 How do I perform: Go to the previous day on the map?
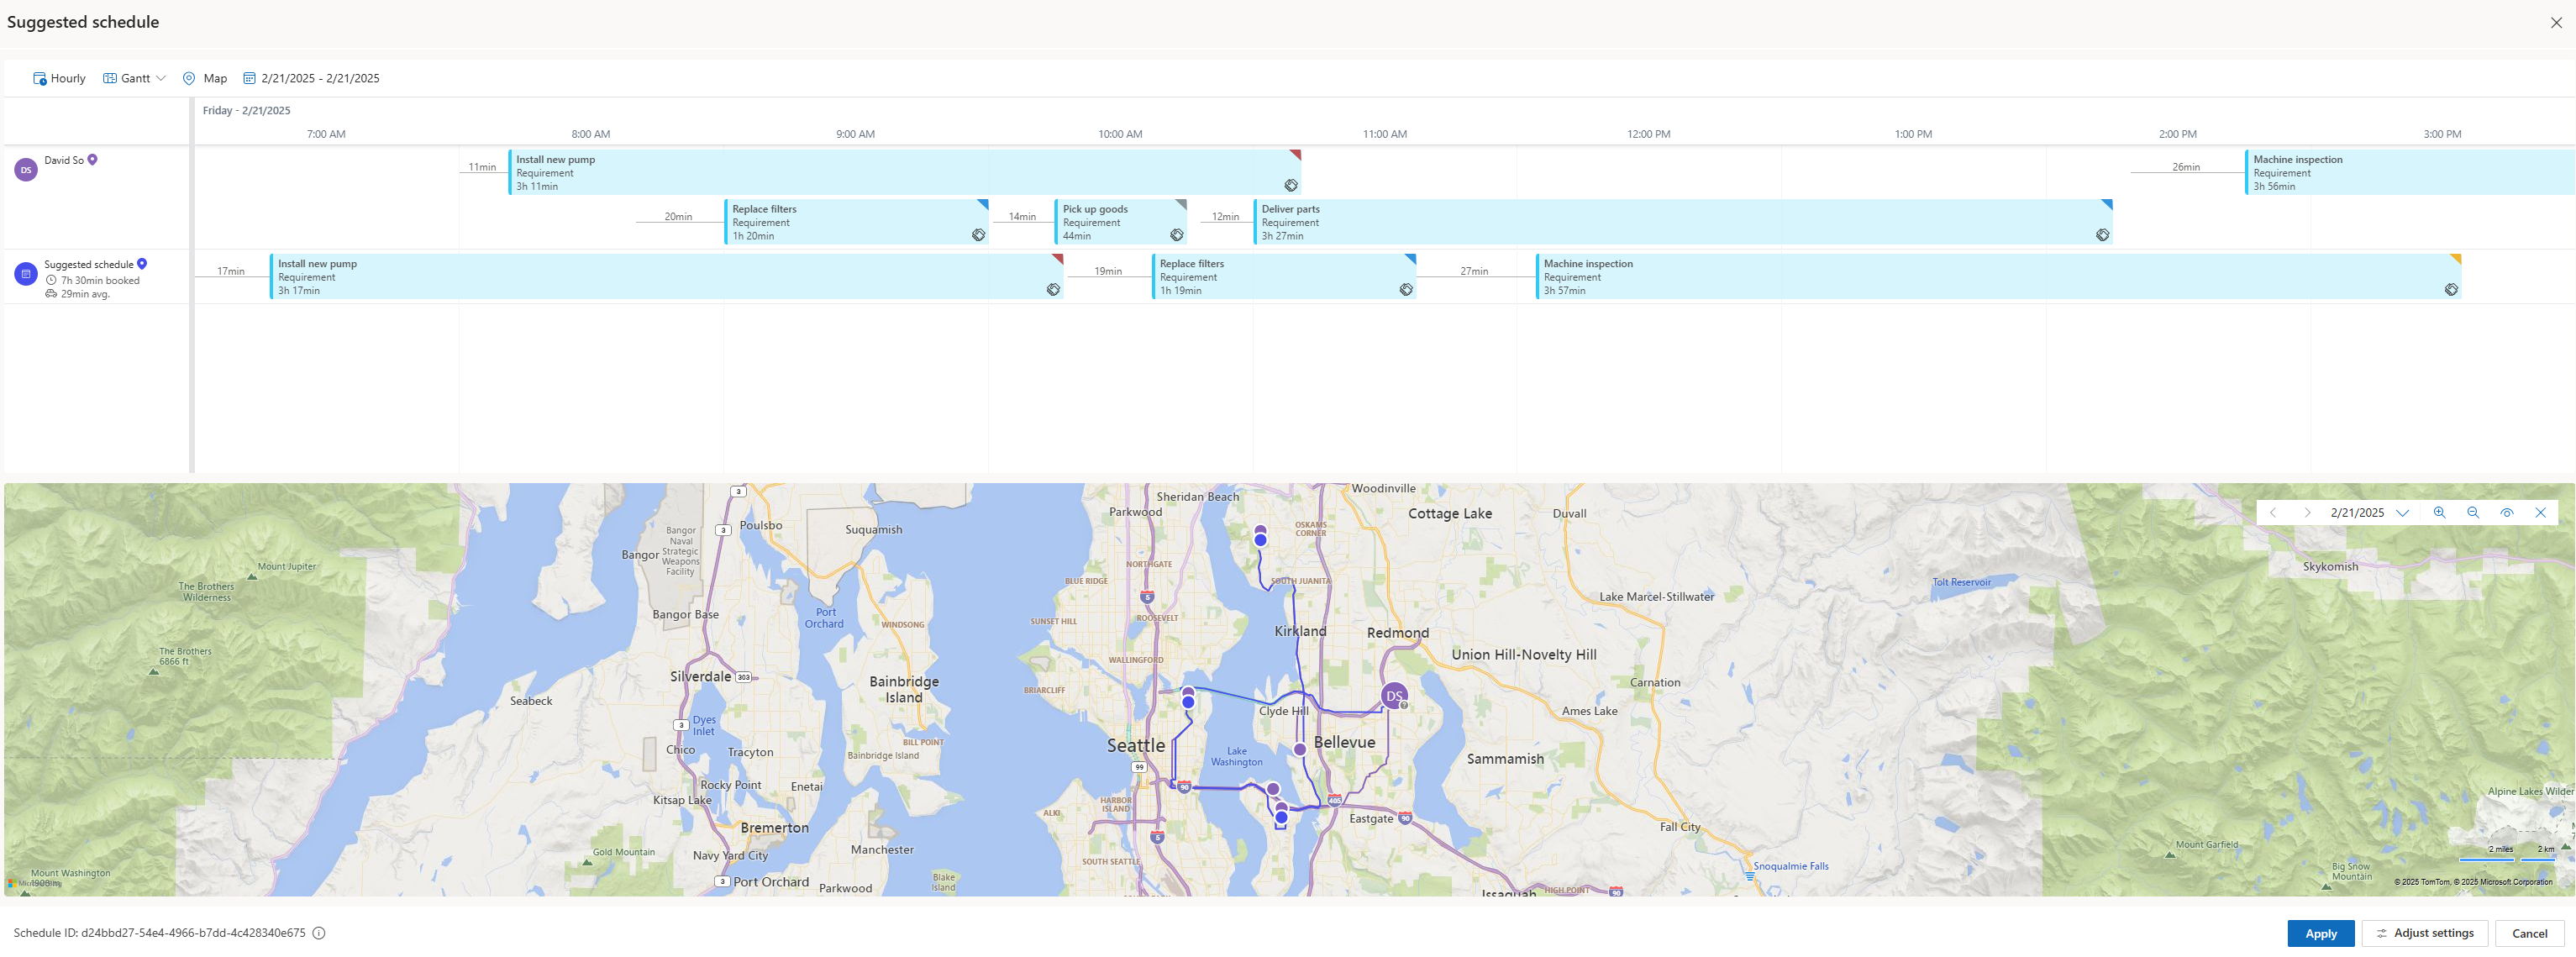(x=2275, y=512)
